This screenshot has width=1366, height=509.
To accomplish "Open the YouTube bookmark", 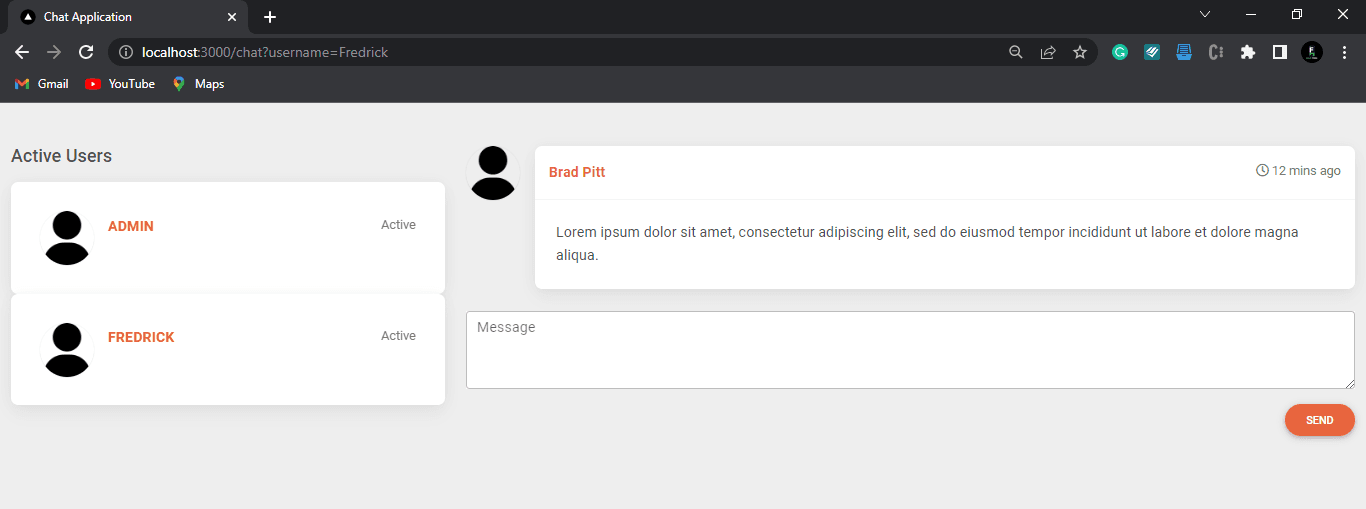I will click(x=120, y=84).
